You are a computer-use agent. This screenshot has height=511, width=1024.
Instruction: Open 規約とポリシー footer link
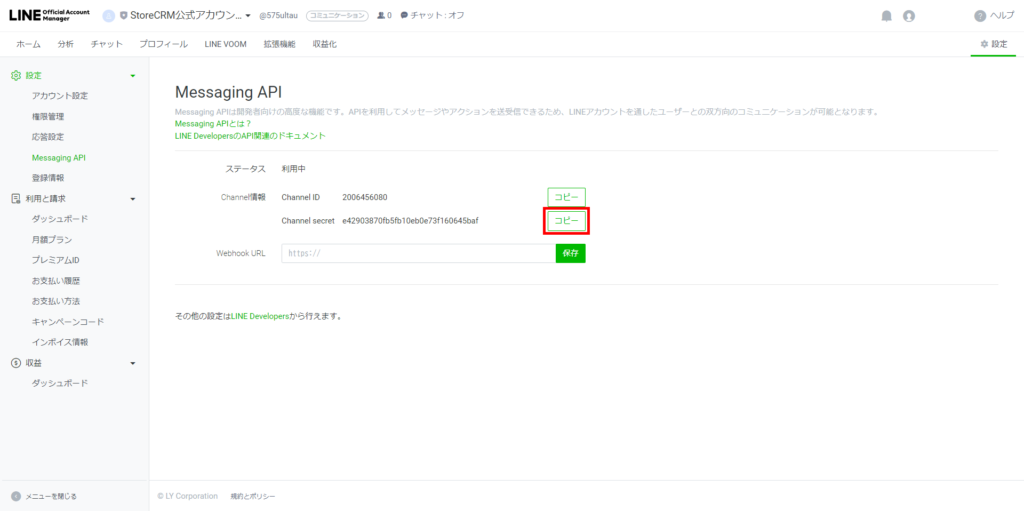[253, 497]
